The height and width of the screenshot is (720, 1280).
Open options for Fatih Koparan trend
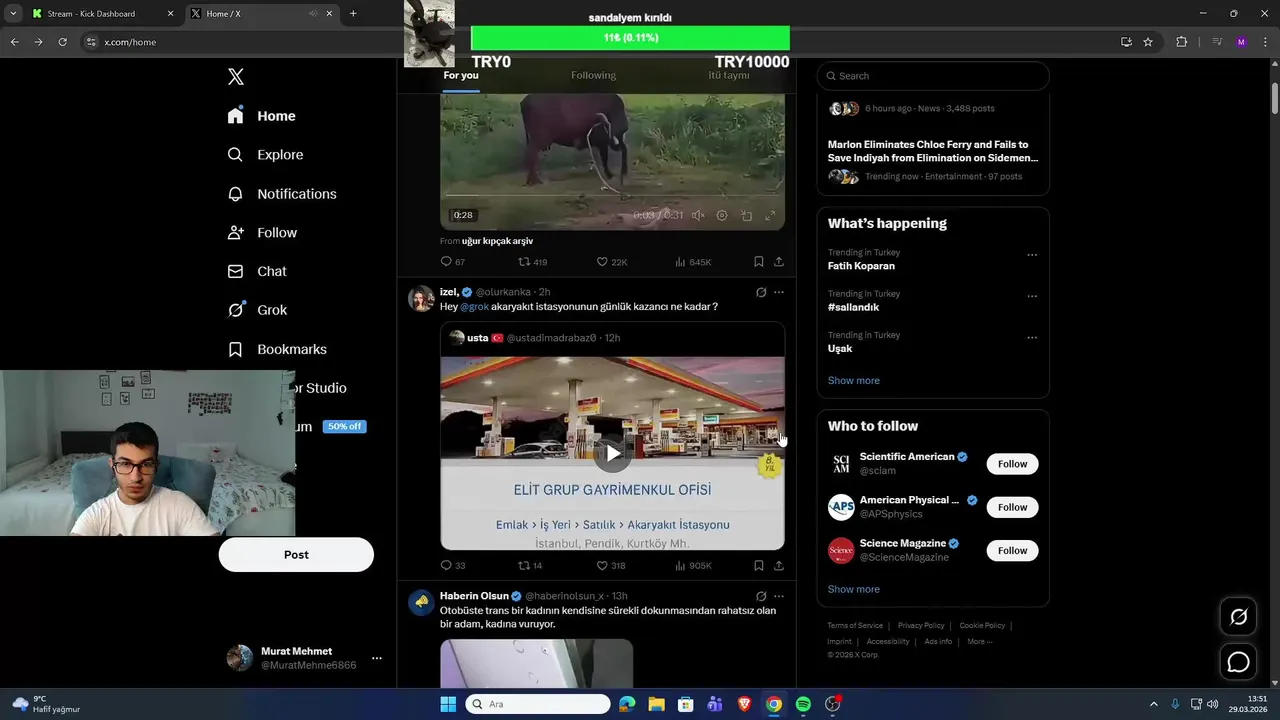1032,255
